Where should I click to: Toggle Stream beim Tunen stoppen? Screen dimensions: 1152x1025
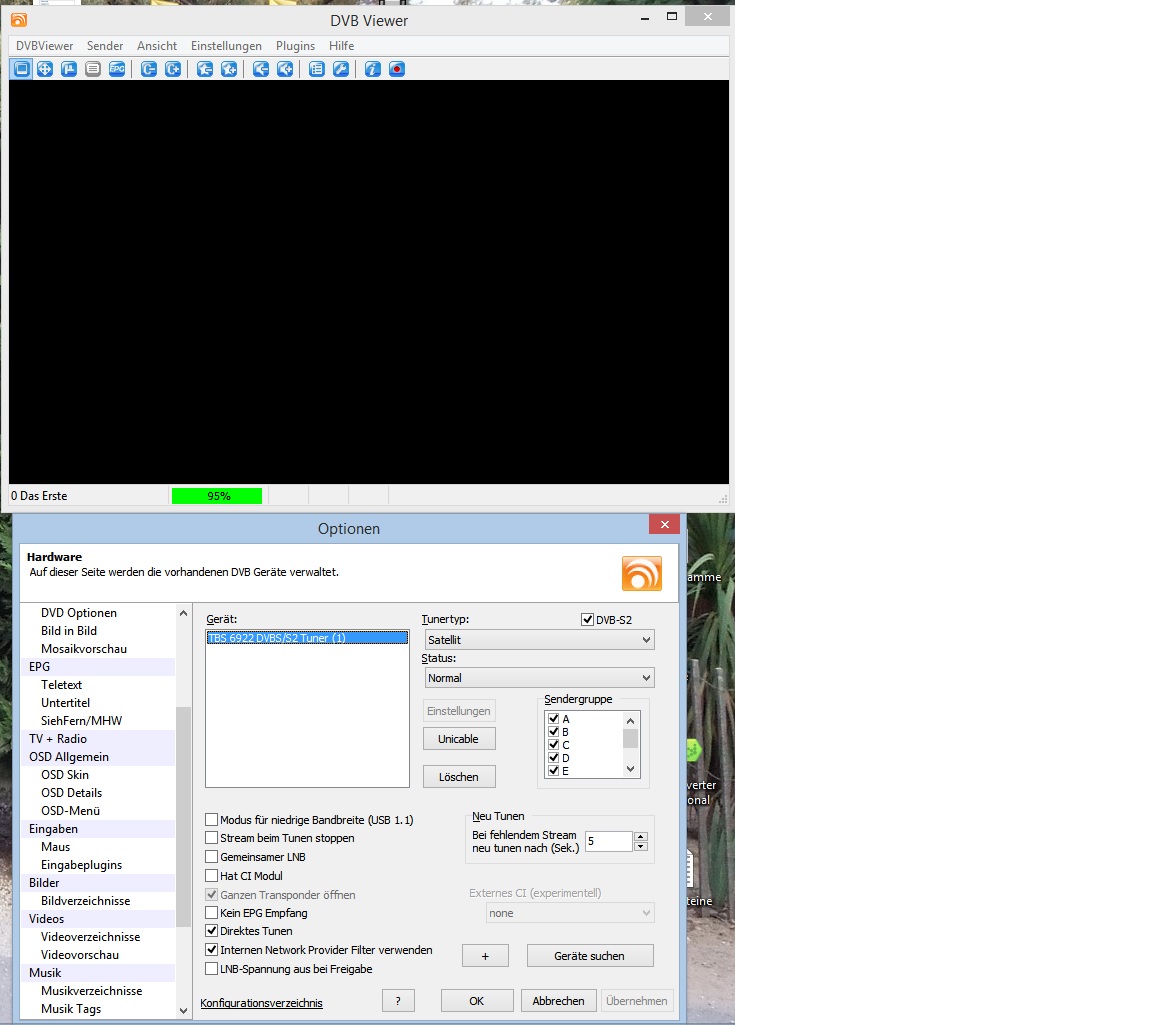click(212, 838)
